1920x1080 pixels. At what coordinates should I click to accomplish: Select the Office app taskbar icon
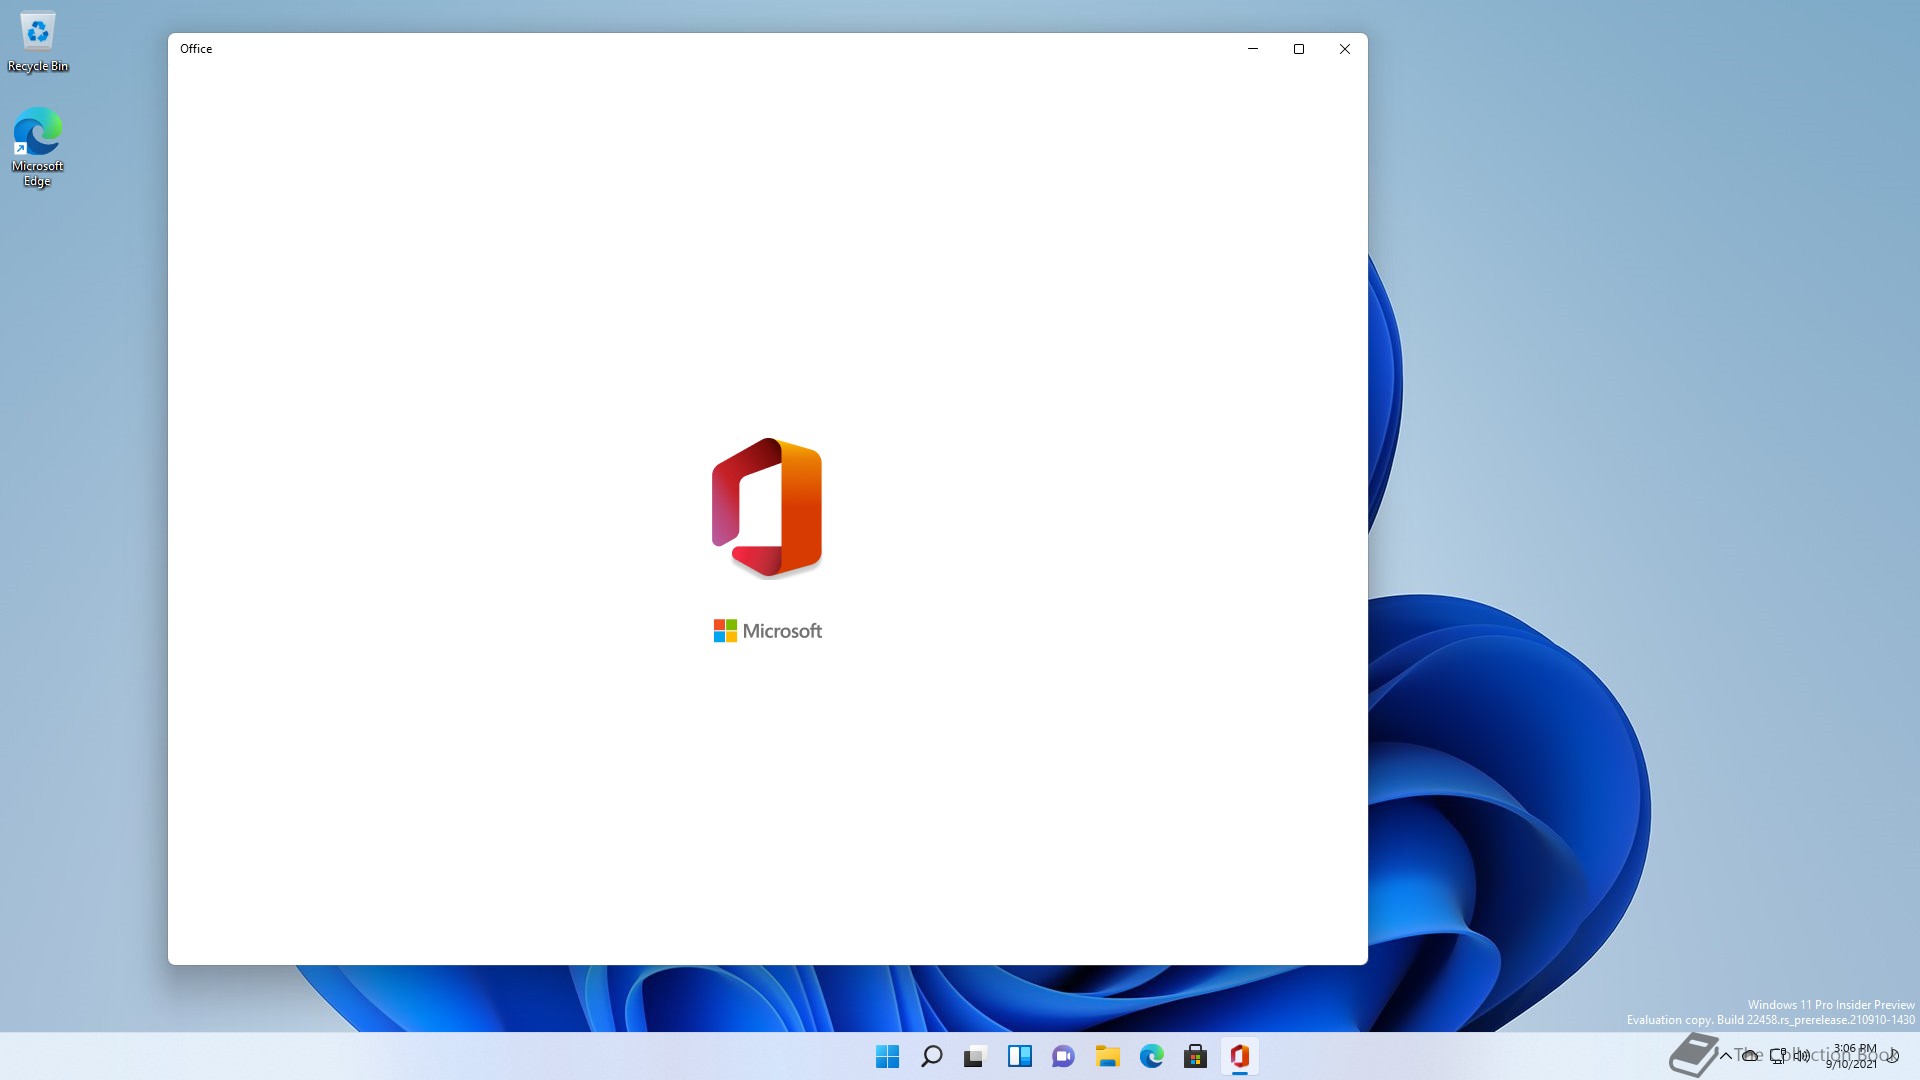click(1239, 1056)
